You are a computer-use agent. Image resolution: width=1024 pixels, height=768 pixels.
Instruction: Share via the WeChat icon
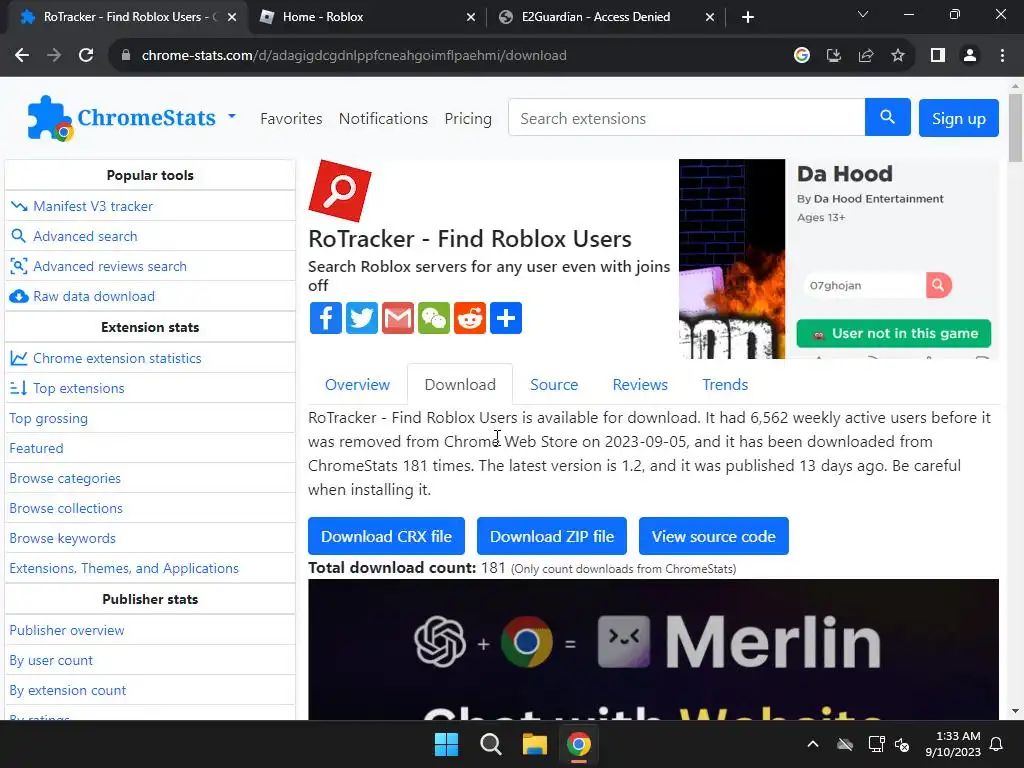[x=434, y=318]
